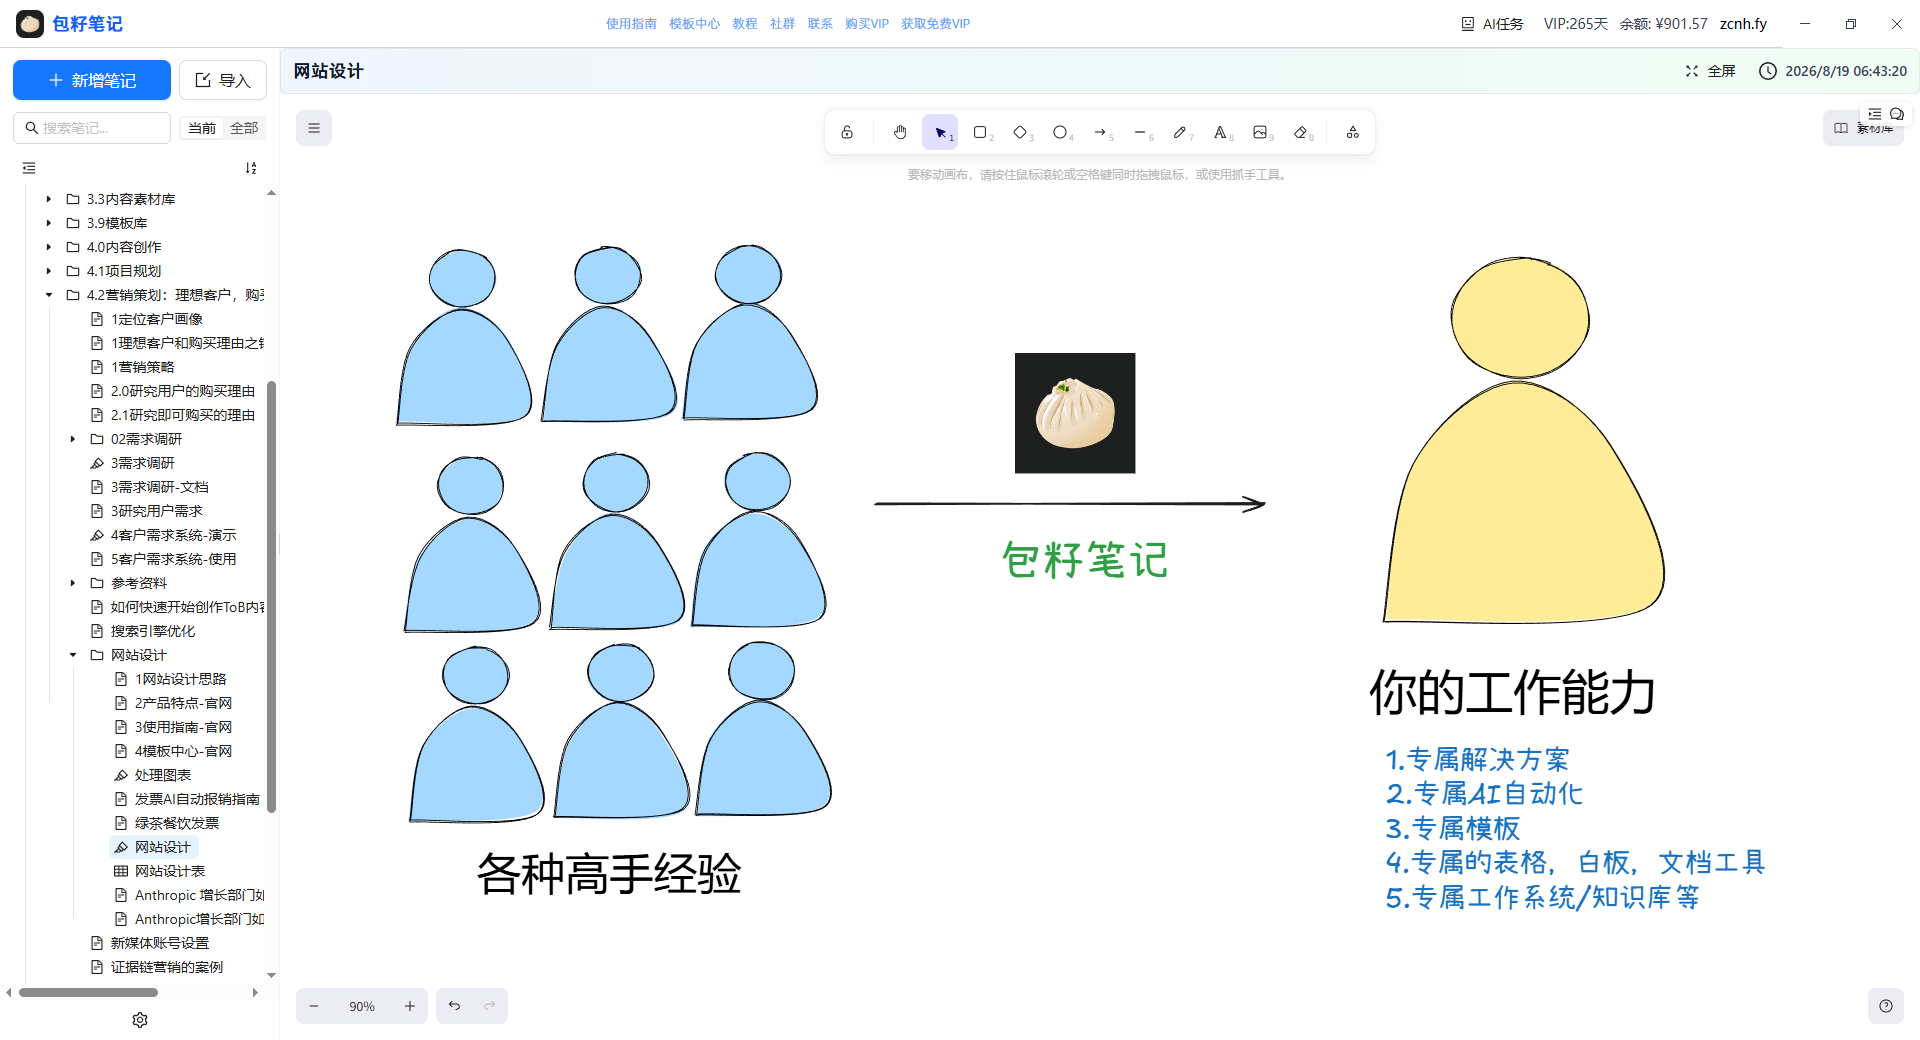Image resolution: width=1920 pixels, height=1040 pixels.
Task: Click the sidebar vertical scrollbar
Action: (x=271, y=596)
